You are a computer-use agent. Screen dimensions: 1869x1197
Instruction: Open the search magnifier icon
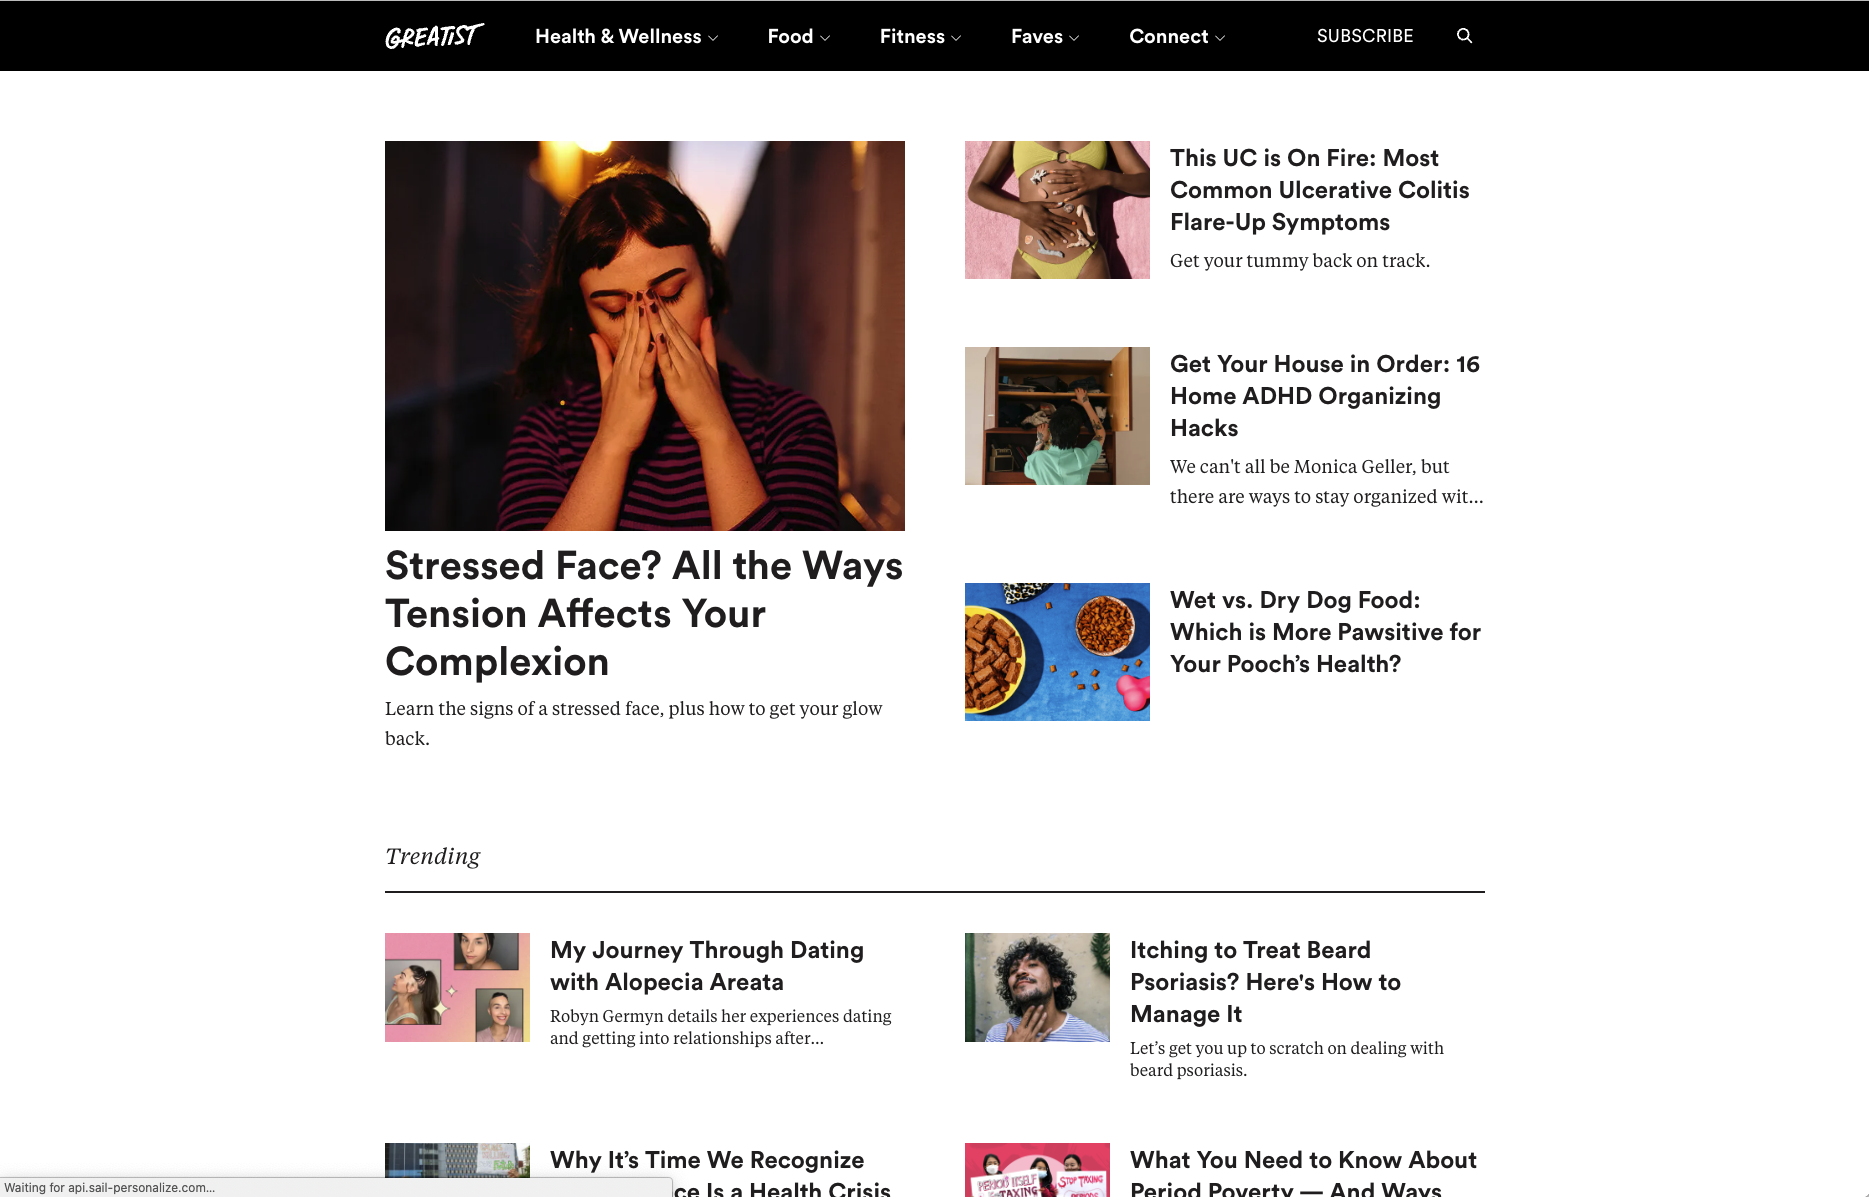click(1464, 36)
